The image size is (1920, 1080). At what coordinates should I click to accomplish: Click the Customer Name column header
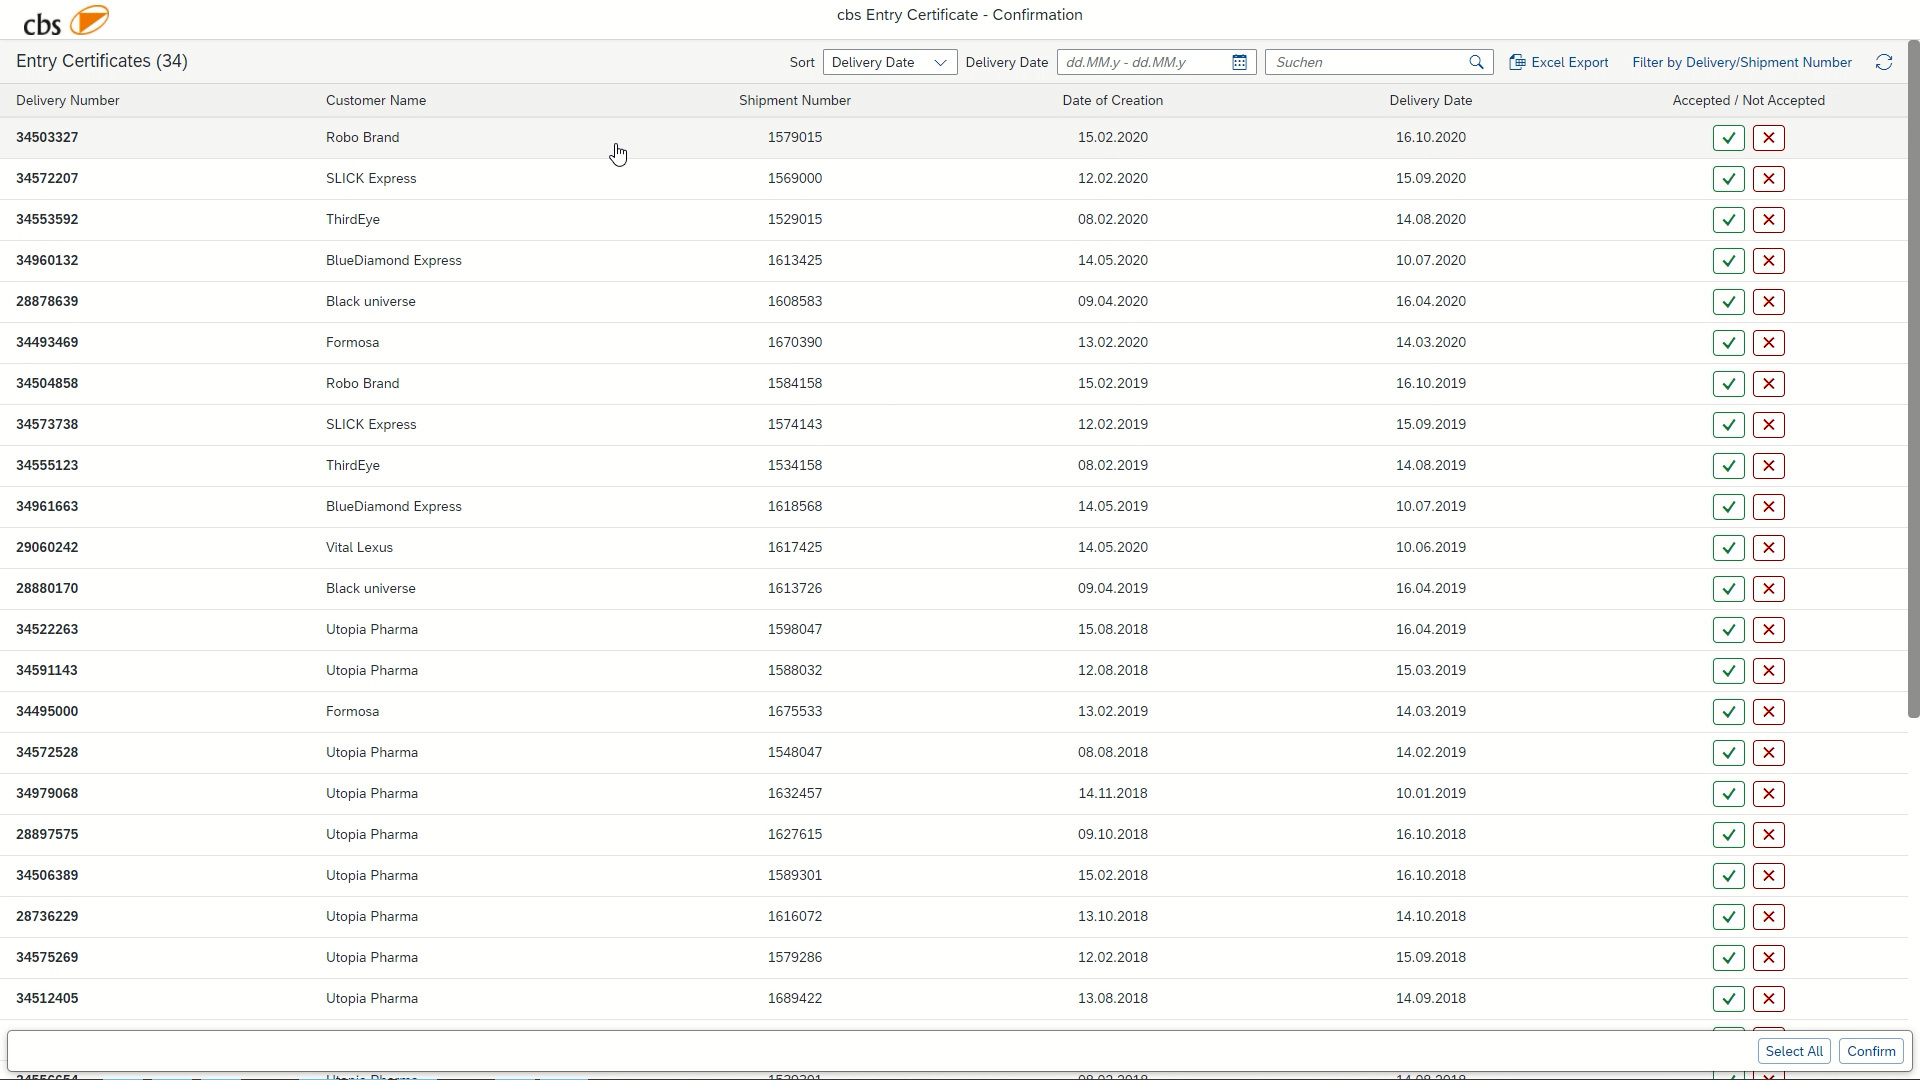tap(375, 100)
